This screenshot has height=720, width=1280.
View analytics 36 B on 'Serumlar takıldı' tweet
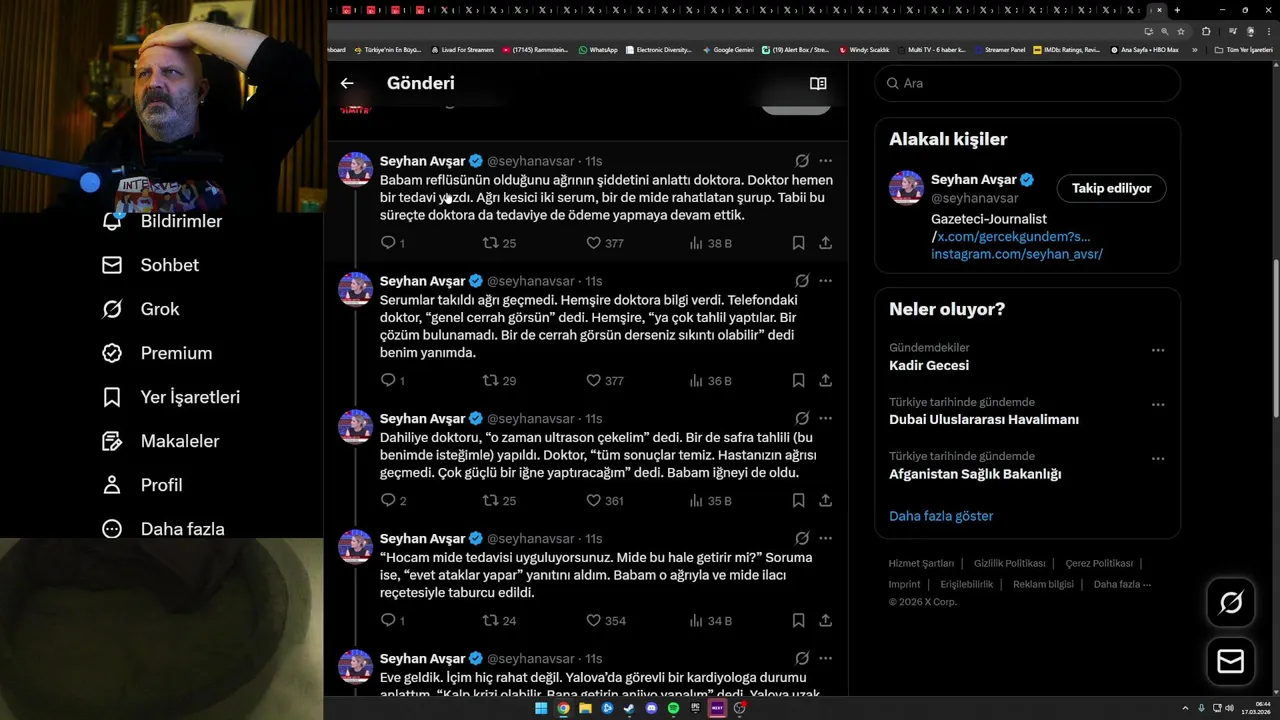pos(710,381)
